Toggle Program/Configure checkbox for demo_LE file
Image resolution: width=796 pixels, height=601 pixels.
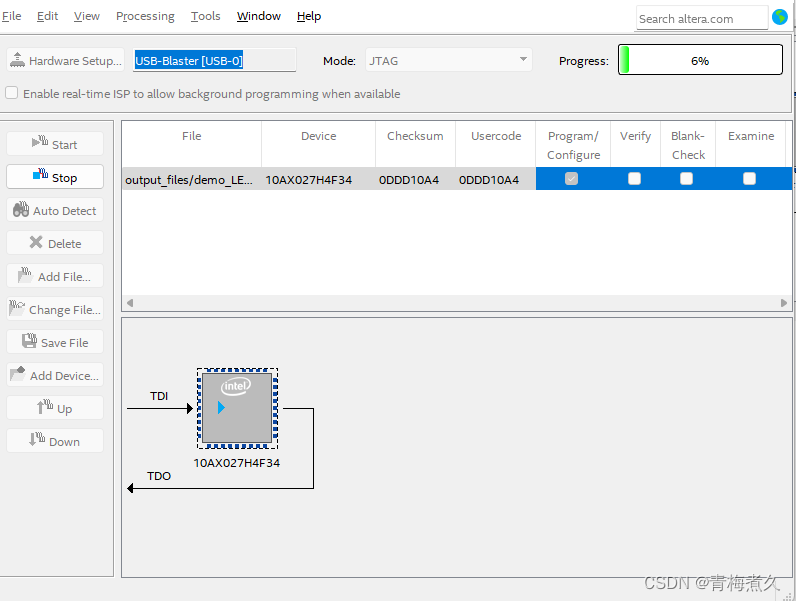[571, 179]
